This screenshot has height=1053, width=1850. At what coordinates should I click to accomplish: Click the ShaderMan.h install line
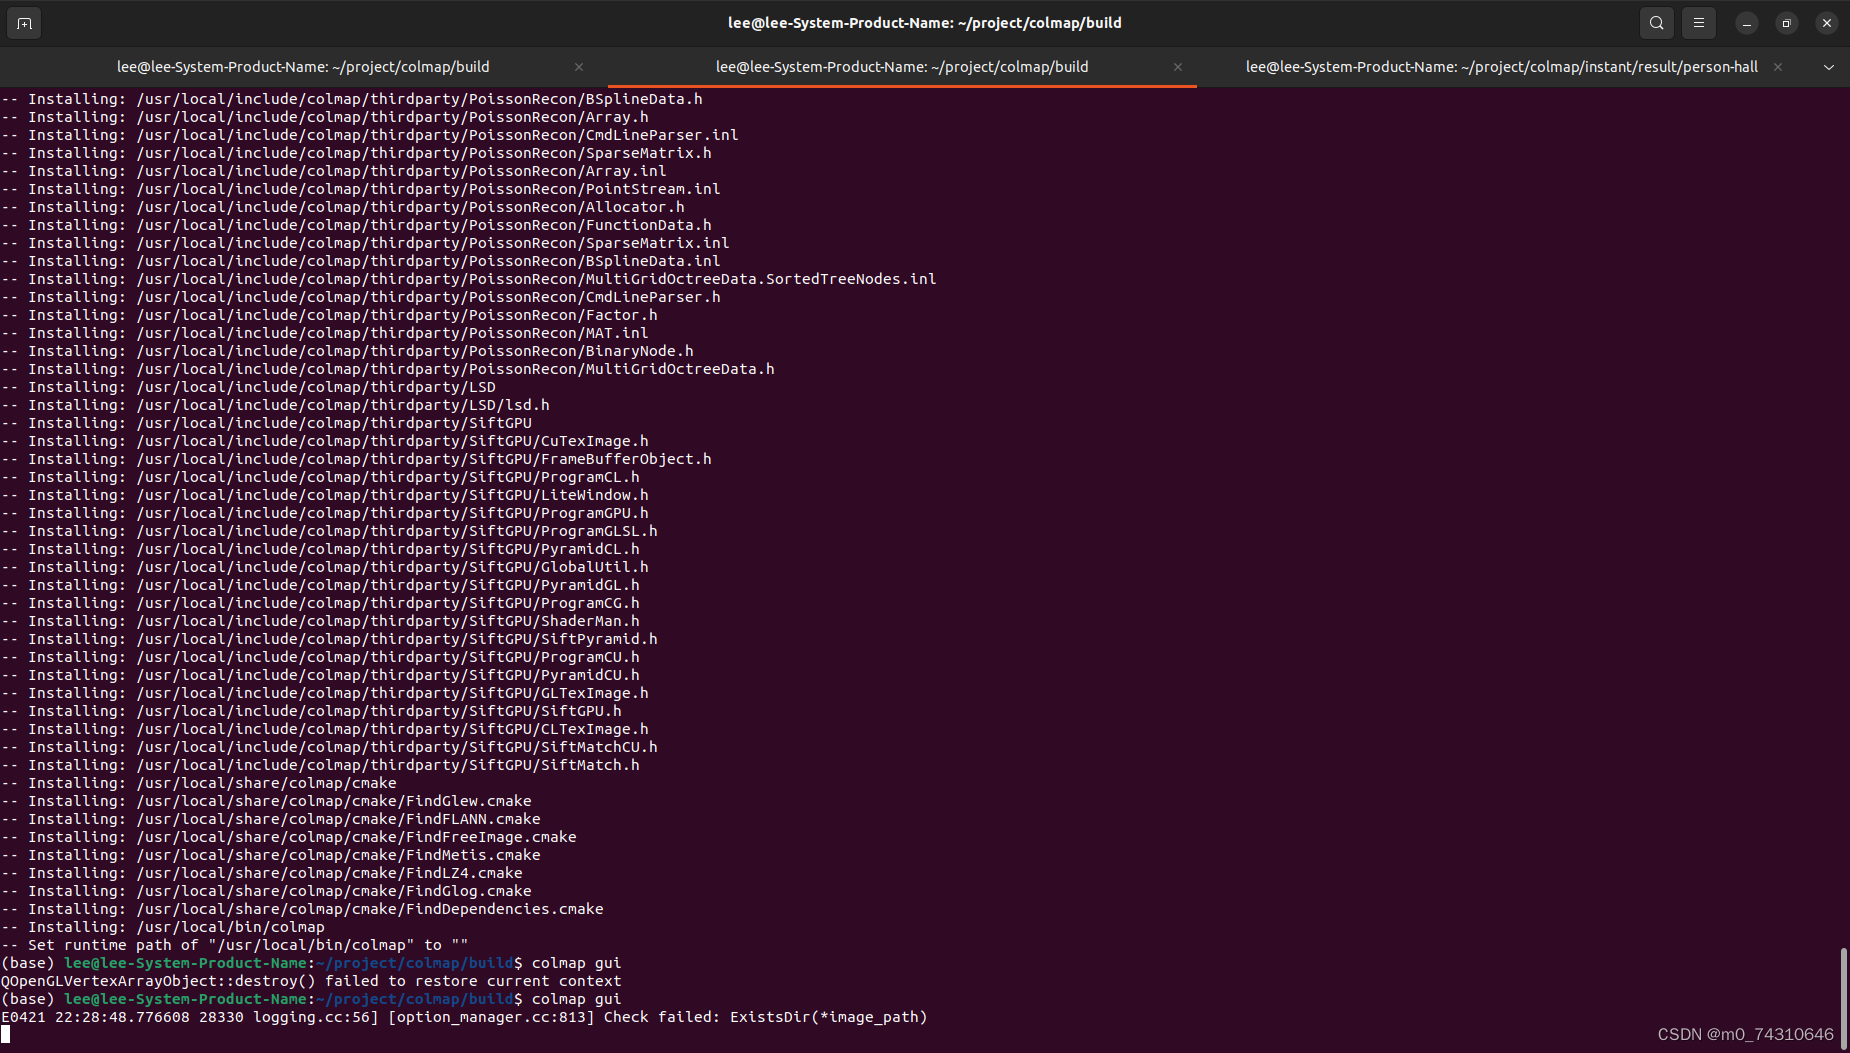point(320,621)
